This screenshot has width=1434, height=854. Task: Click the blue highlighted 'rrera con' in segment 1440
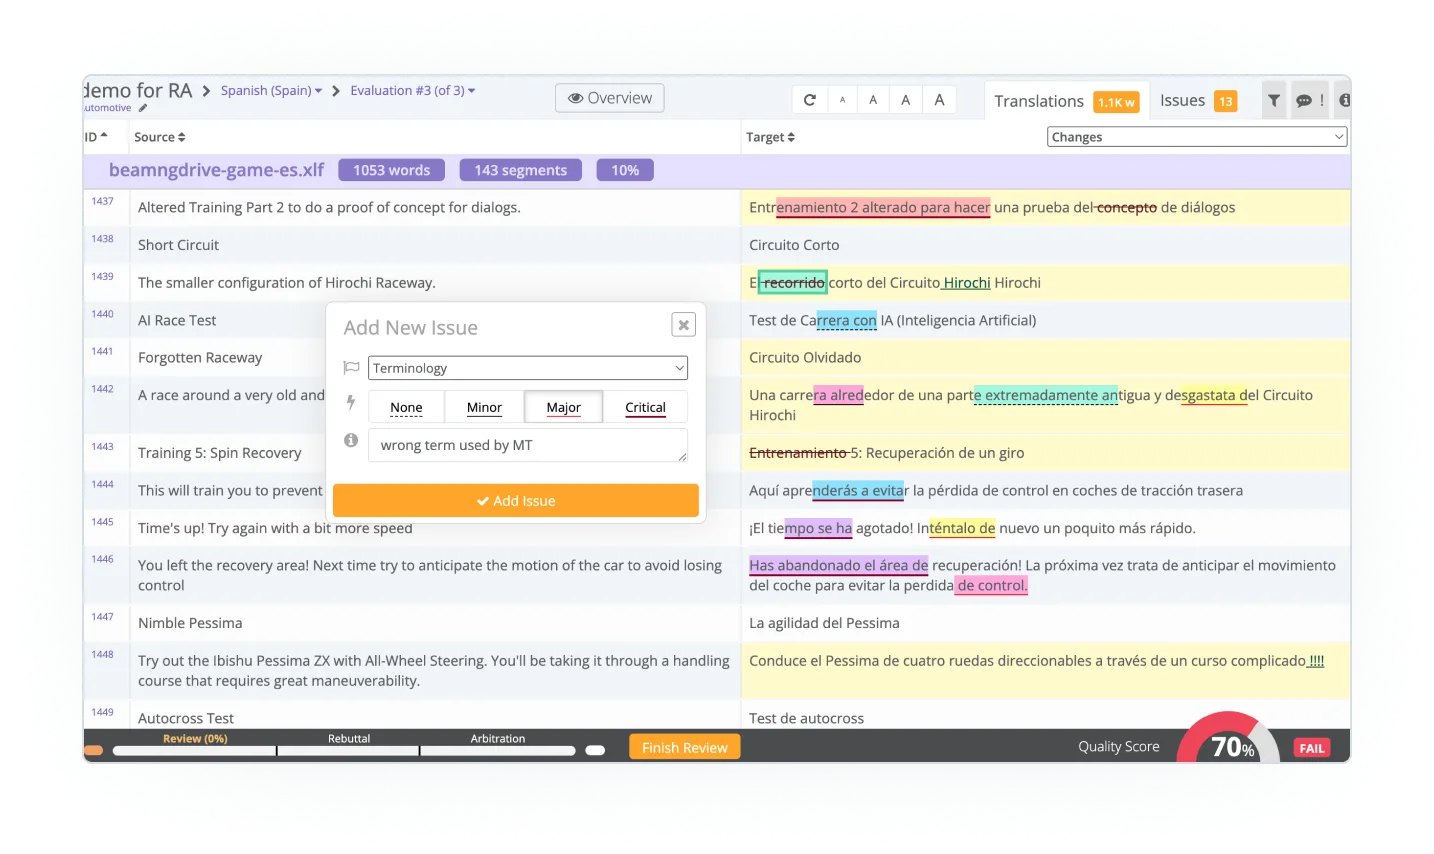(x=847, y=320)
